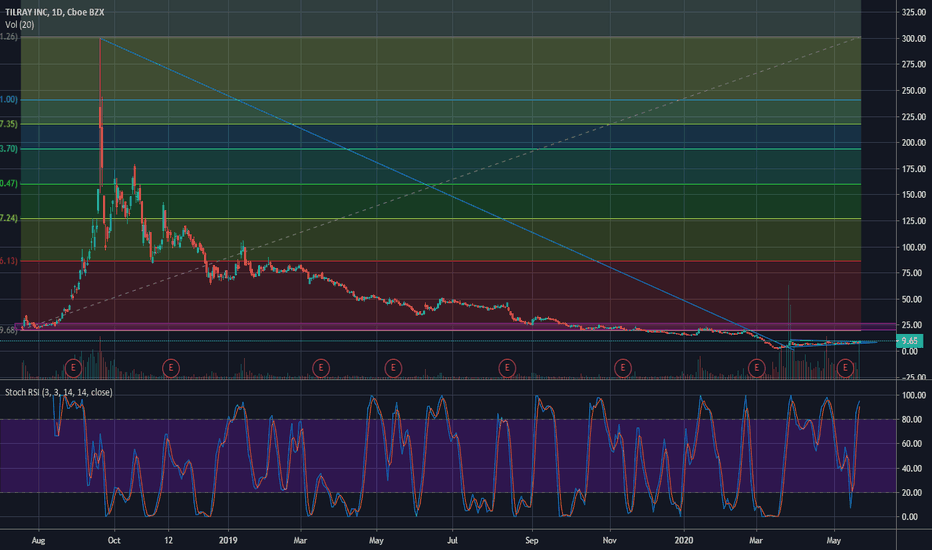This screenshot has height=550, width=932.
Task: Click the 200.00 price axis label
Action: (914, 143)
